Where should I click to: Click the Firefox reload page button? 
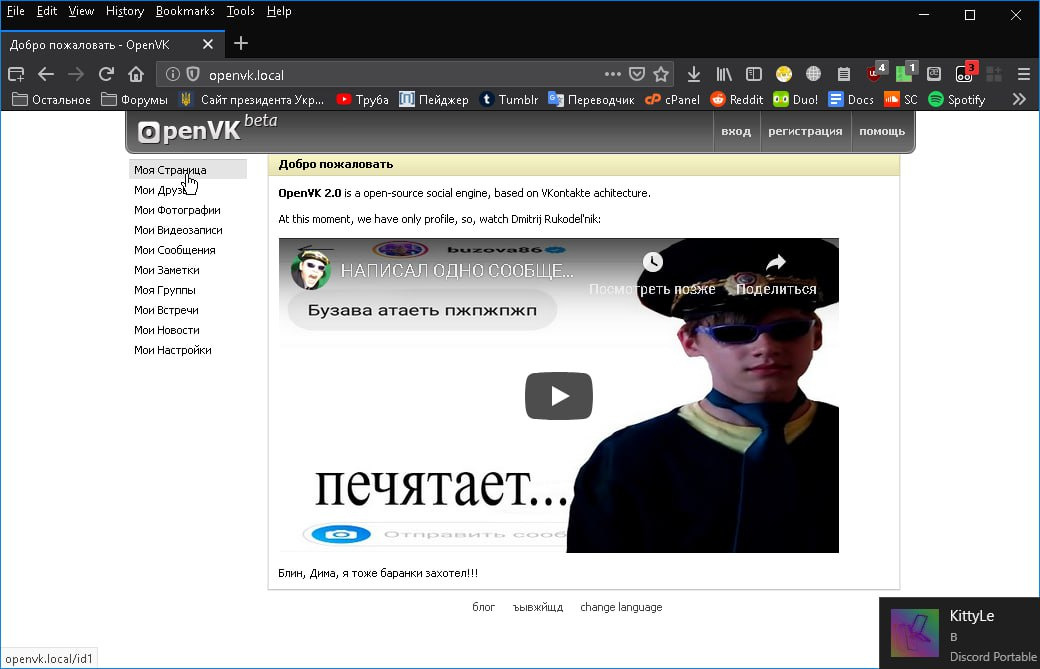pos(106,74)
